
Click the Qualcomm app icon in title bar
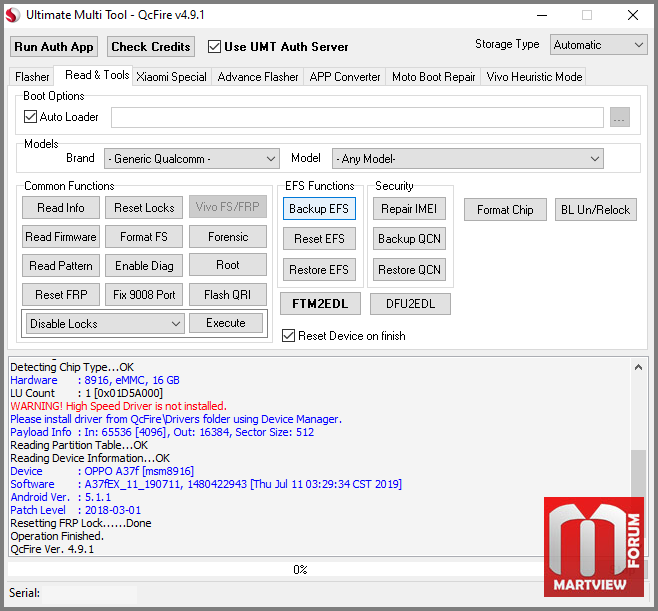pos(14,15)
